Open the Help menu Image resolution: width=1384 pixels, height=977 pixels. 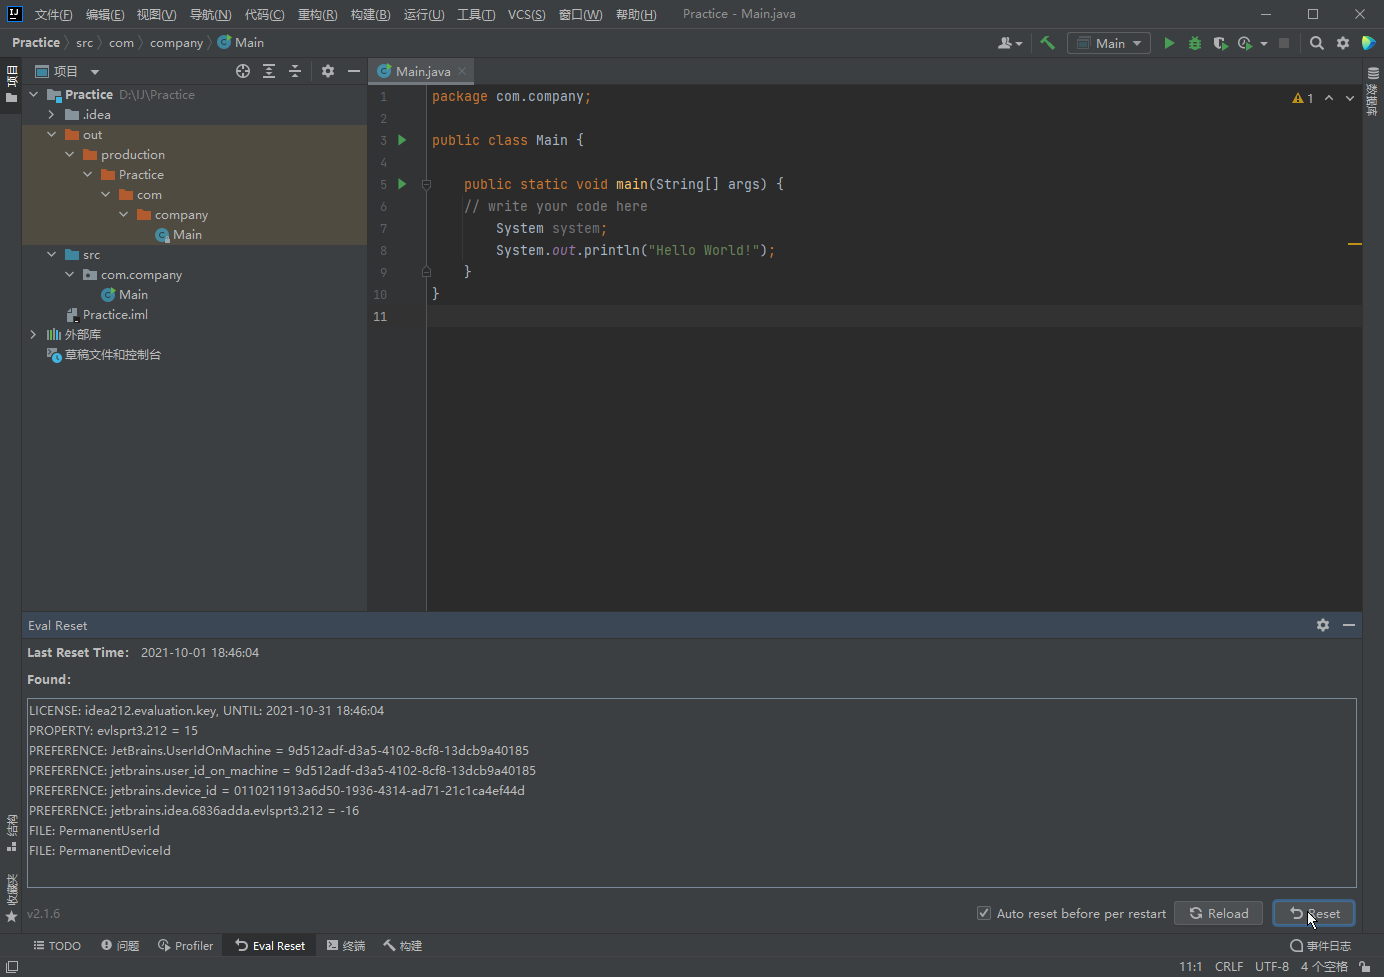coord(636,14)
